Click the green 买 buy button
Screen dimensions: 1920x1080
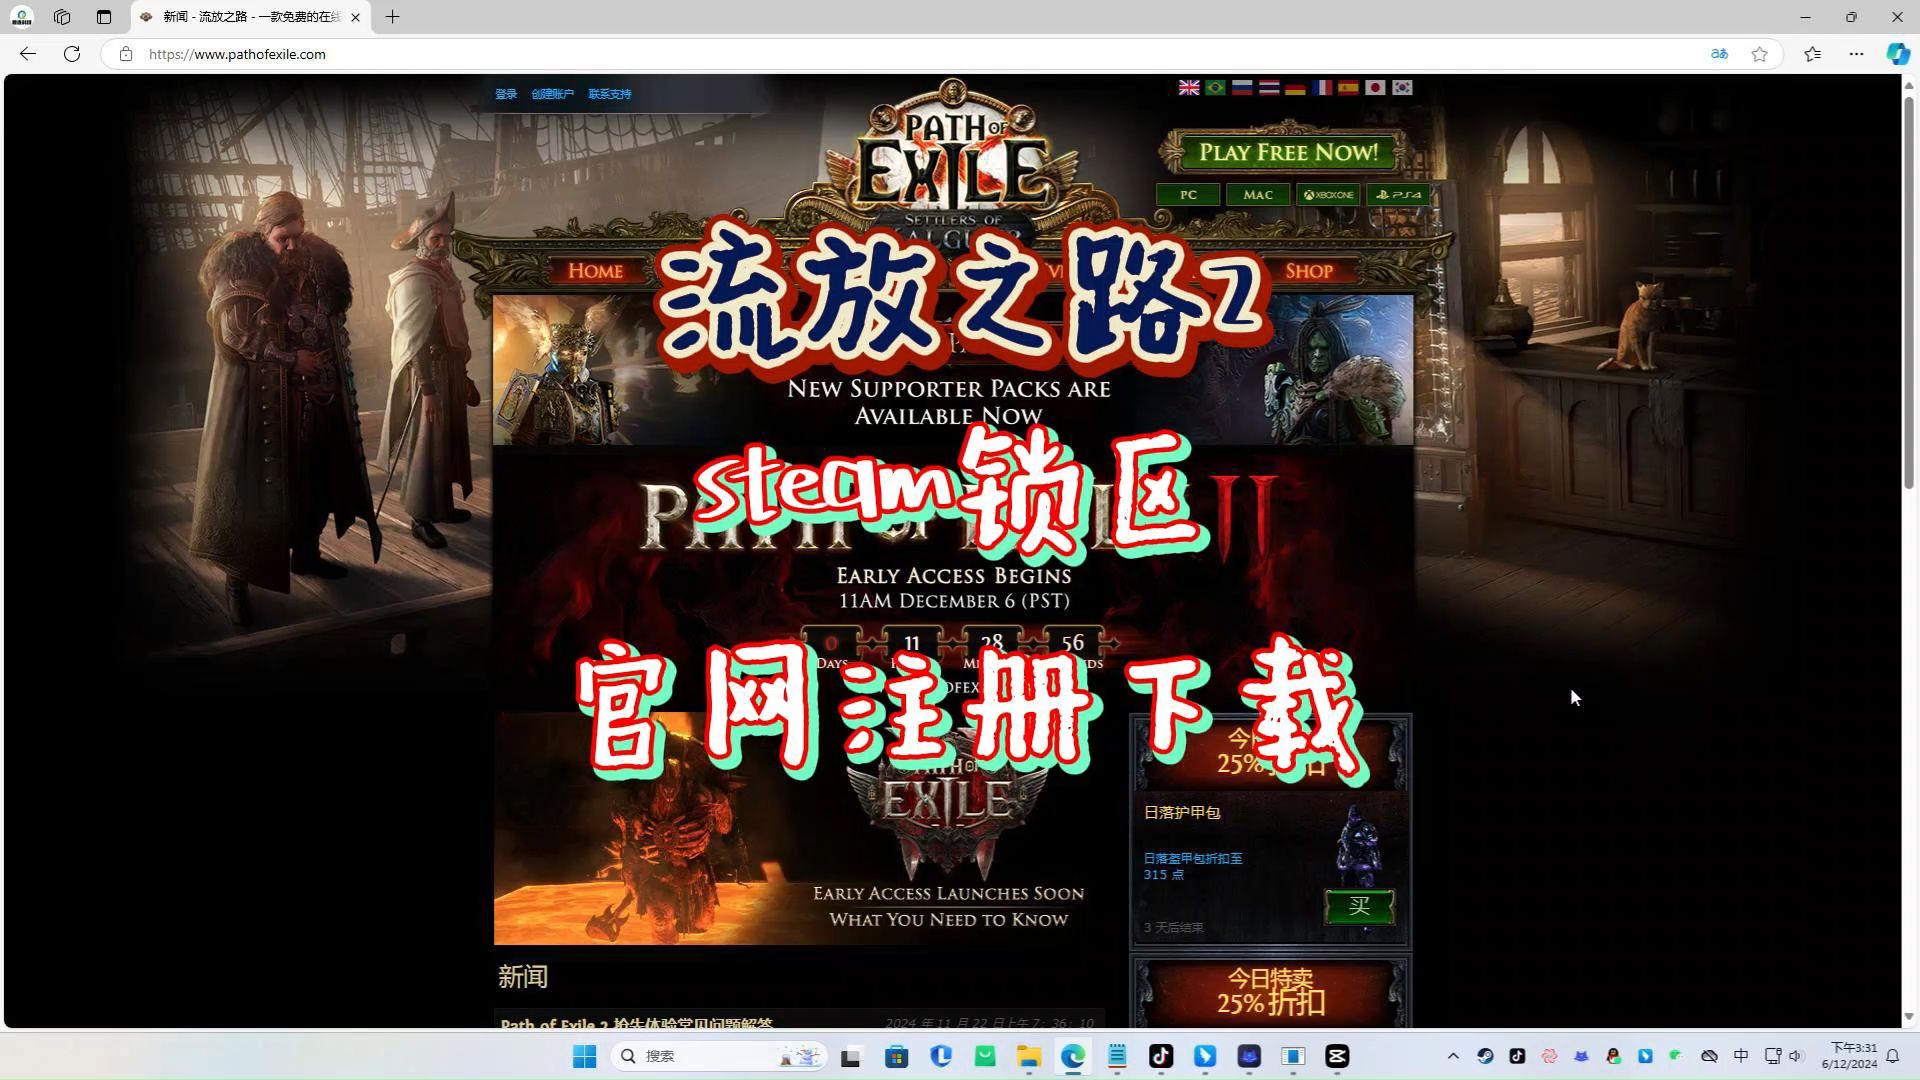click(1359, 906)
